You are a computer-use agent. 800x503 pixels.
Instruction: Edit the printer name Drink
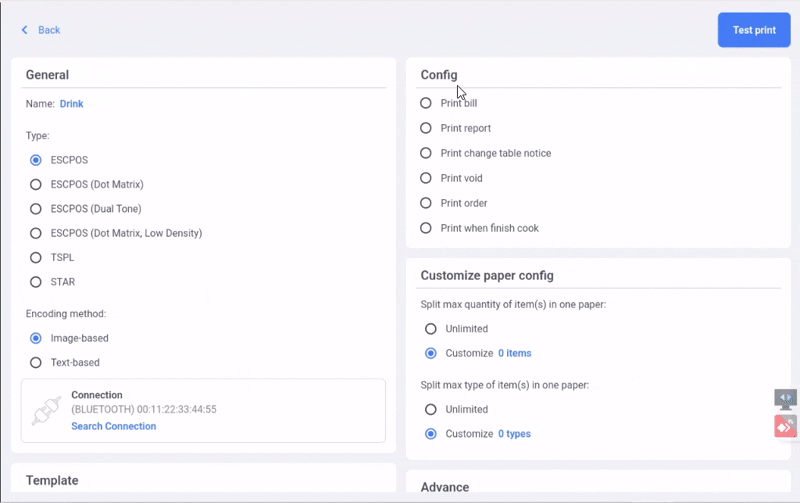[72, 103]
